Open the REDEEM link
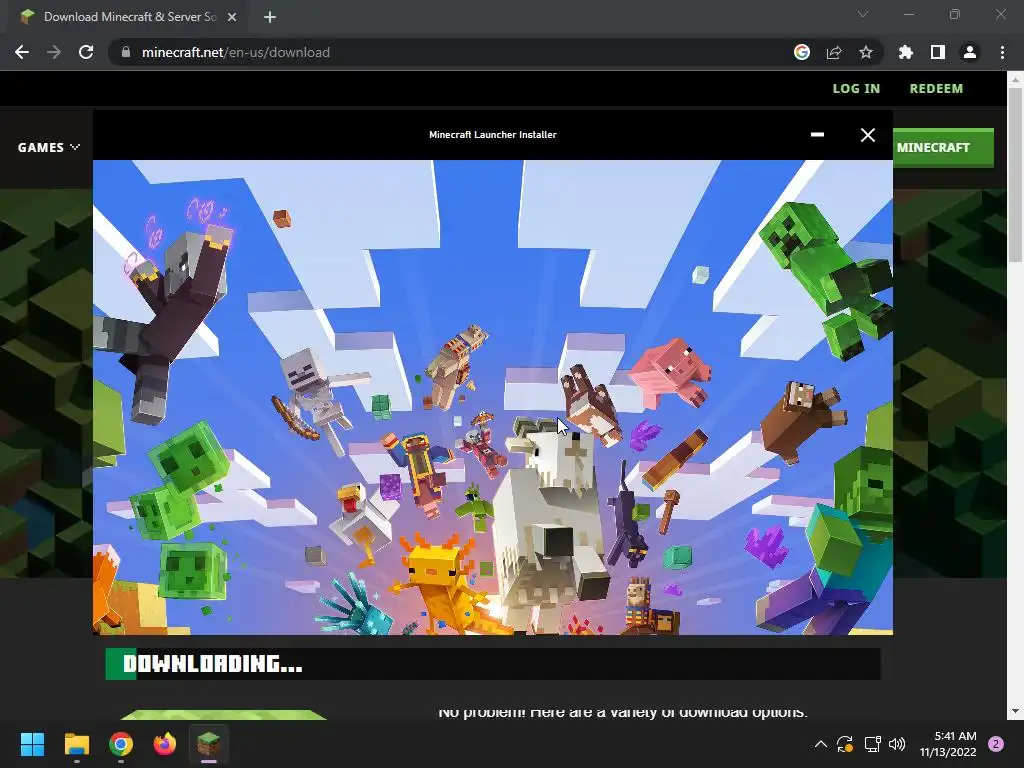This screenshot has width=1024, height=768. [x=936, y=89]
